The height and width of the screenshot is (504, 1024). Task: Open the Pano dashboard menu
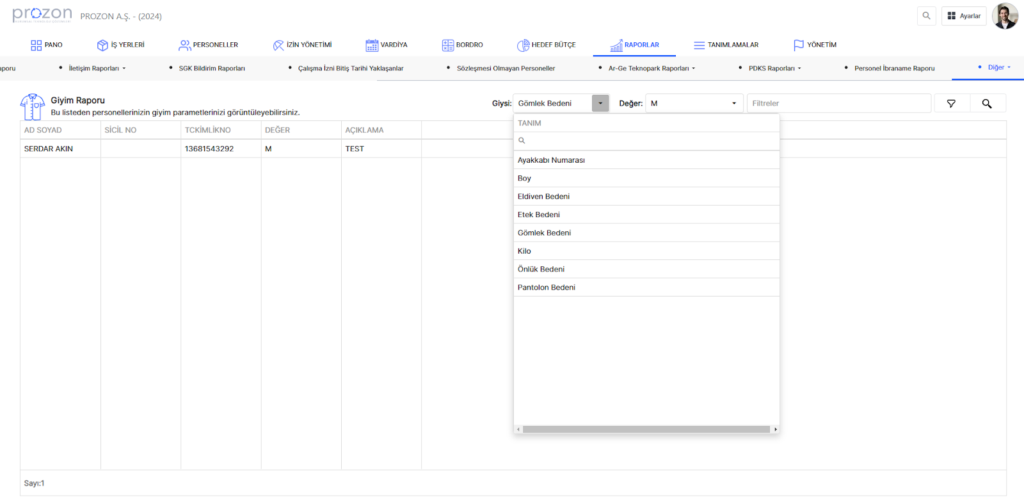[x=46, y=45]
